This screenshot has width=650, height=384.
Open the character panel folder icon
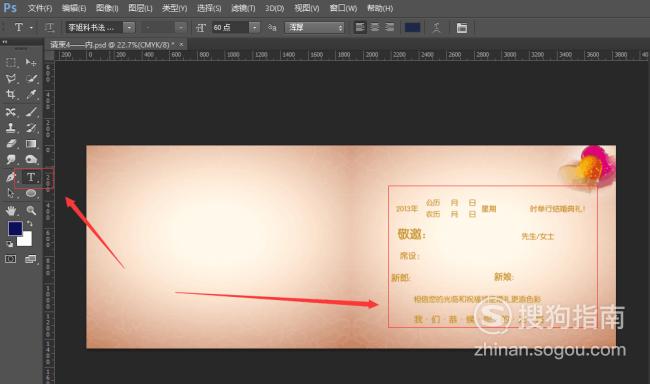coord(461,28)
